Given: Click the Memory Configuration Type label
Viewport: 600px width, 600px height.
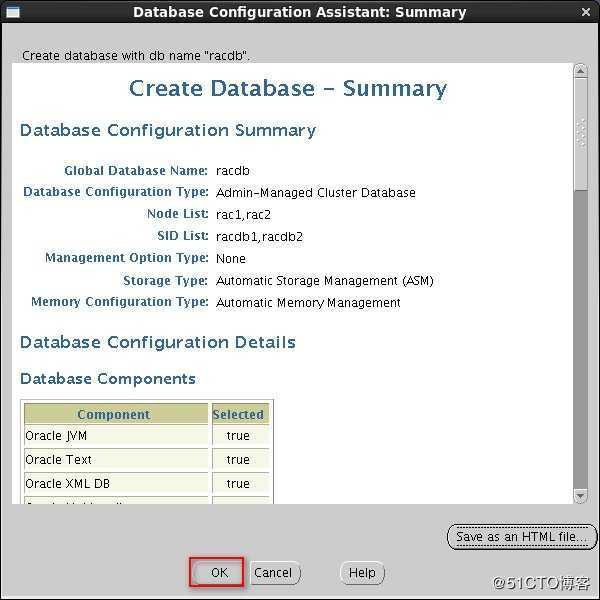Looking at the screenshot, I should coord(120,302).
